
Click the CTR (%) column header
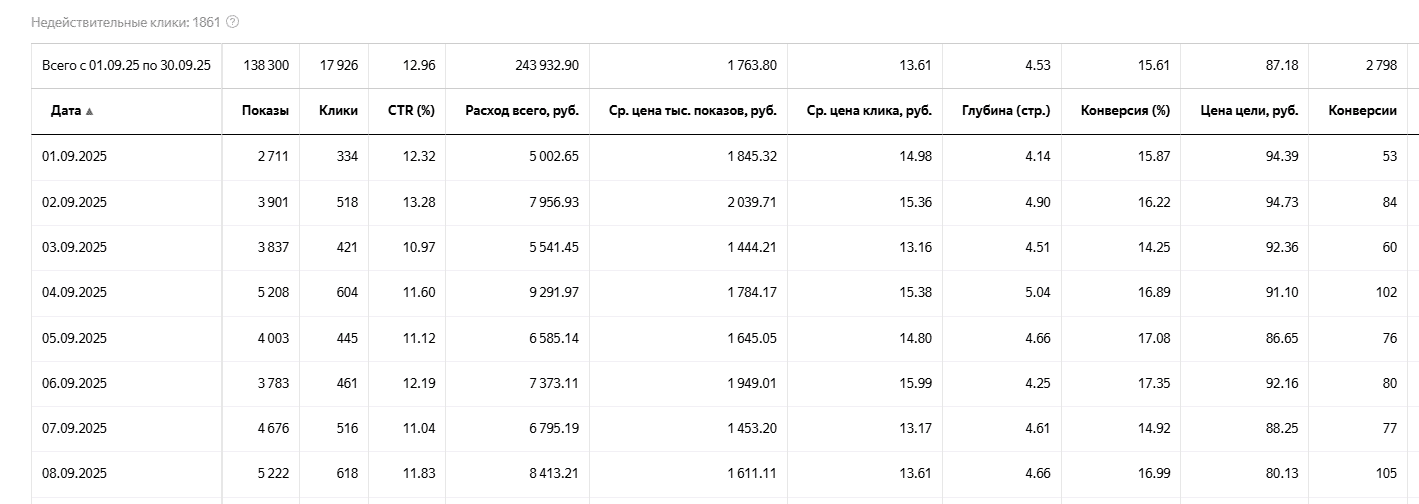point(411,111)
